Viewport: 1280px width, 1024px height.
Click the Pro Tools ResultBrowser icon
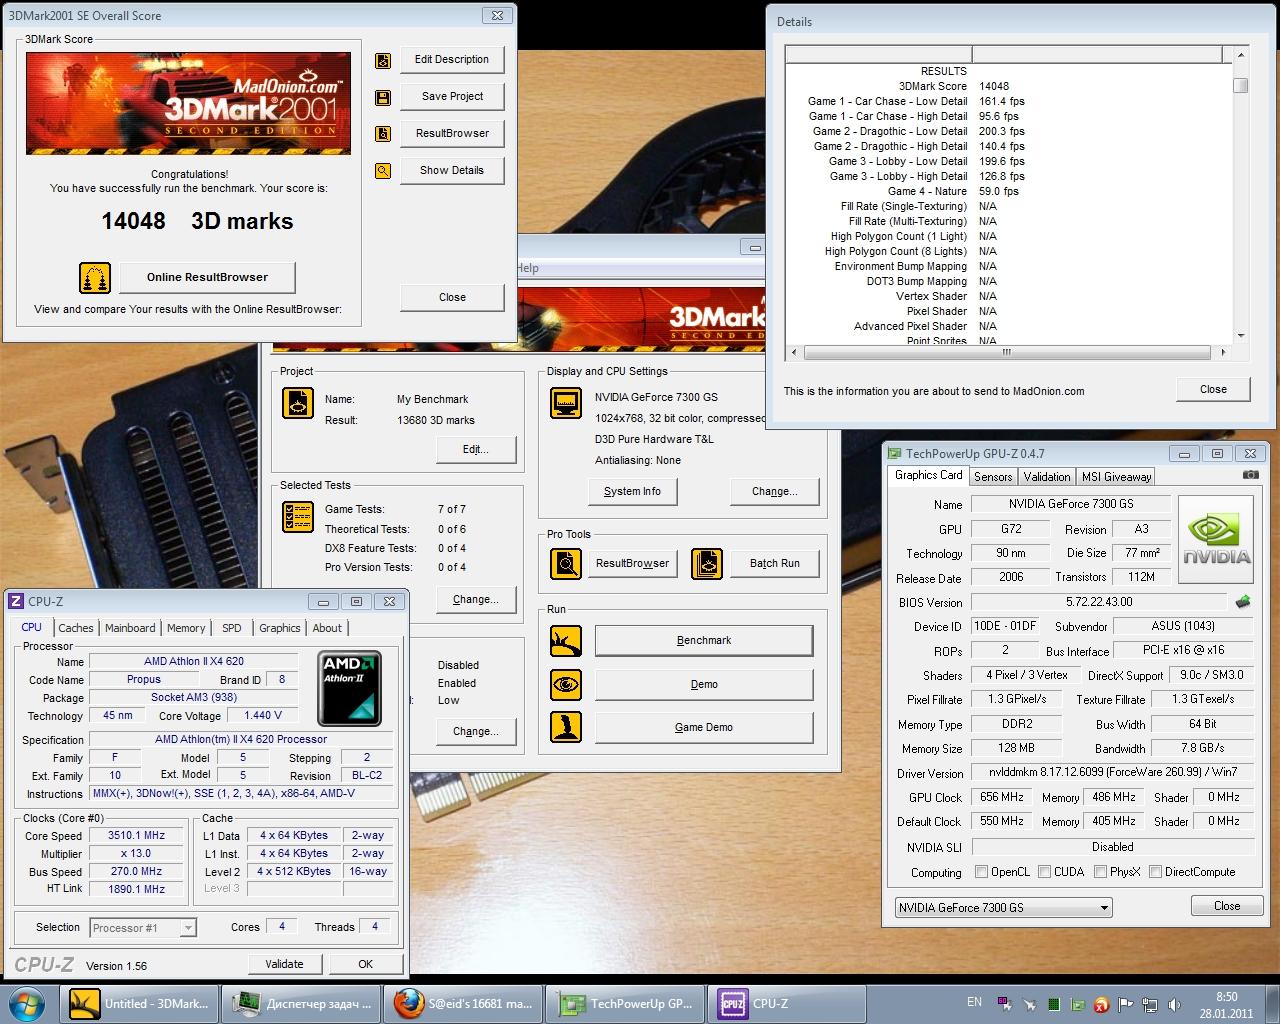click(566, 564)
